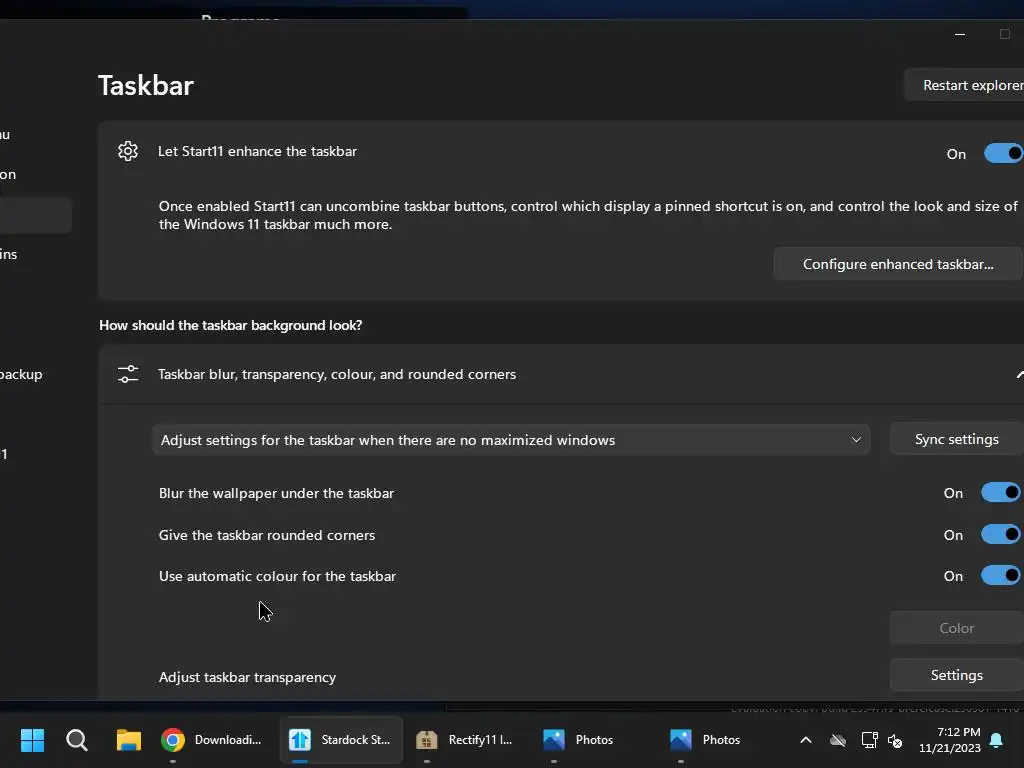1024x768 pixels.
Task: Collapse Taskbar blur, transparency, colour section
Action: tap(1019, 374)
